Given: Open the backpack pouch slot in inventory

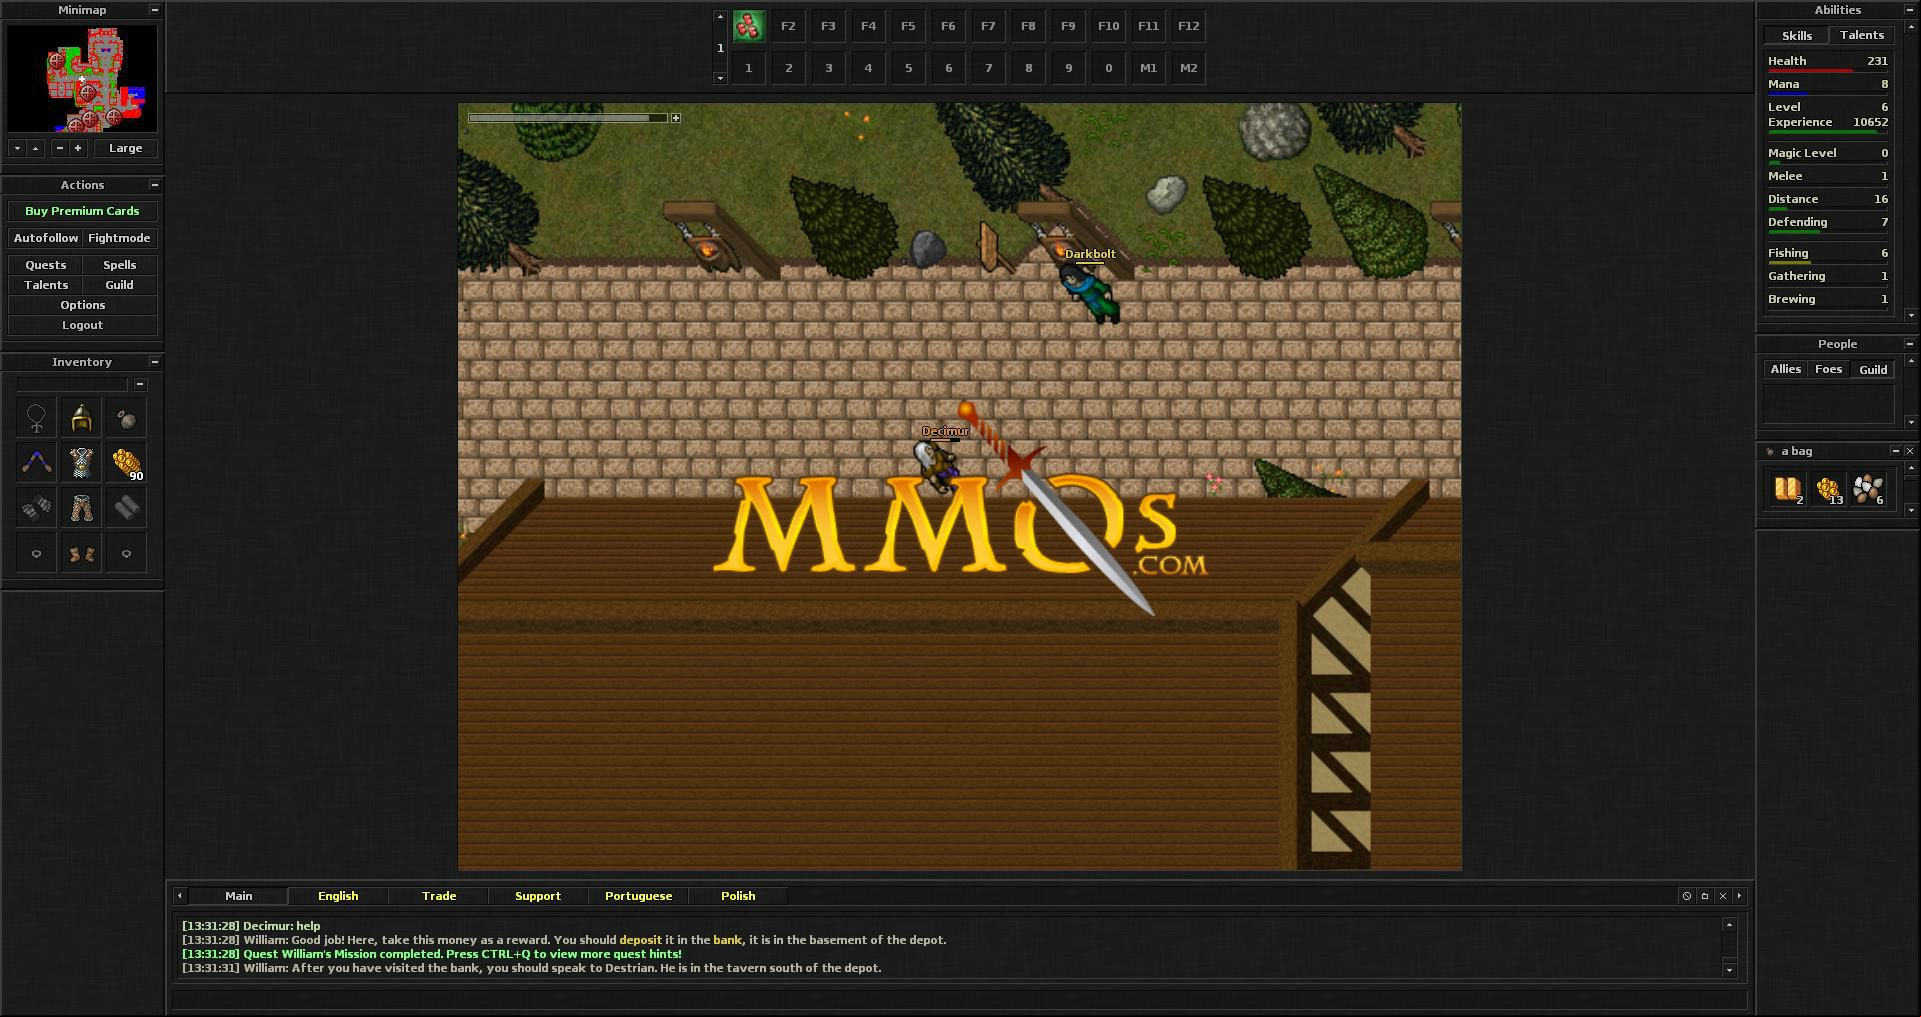Looking at the screenshot, I should 127,418.
